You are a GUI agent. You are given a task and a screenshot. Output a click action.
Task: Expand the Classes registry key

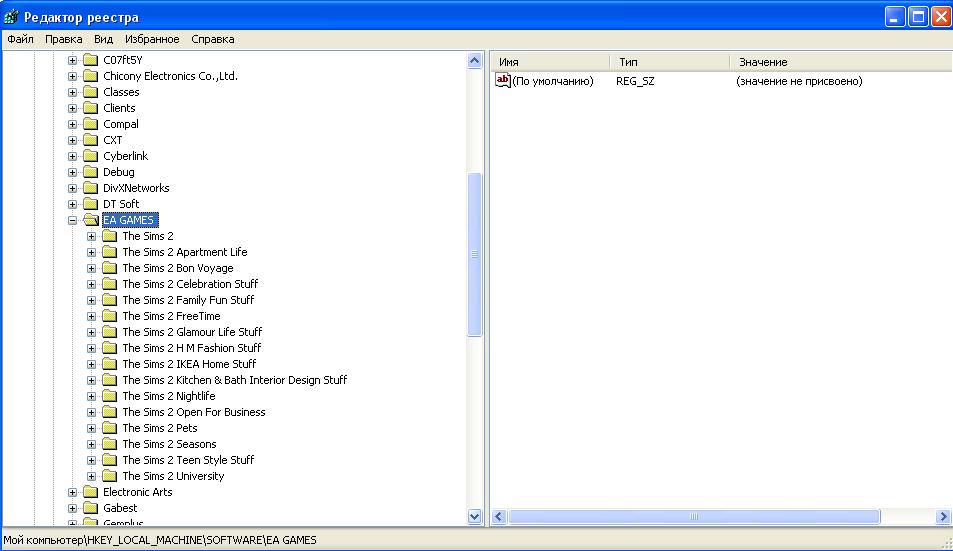pyautogui.click(x=72, y=92)
